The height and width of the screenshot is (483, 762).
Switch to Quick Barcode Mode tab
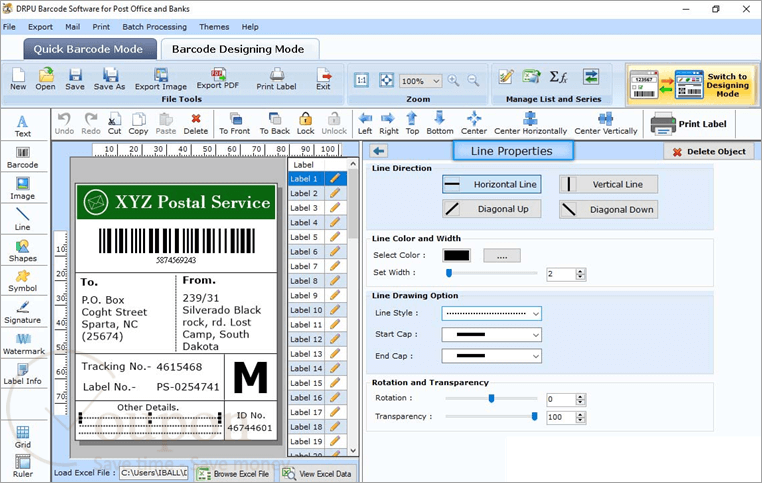(88, 49)
